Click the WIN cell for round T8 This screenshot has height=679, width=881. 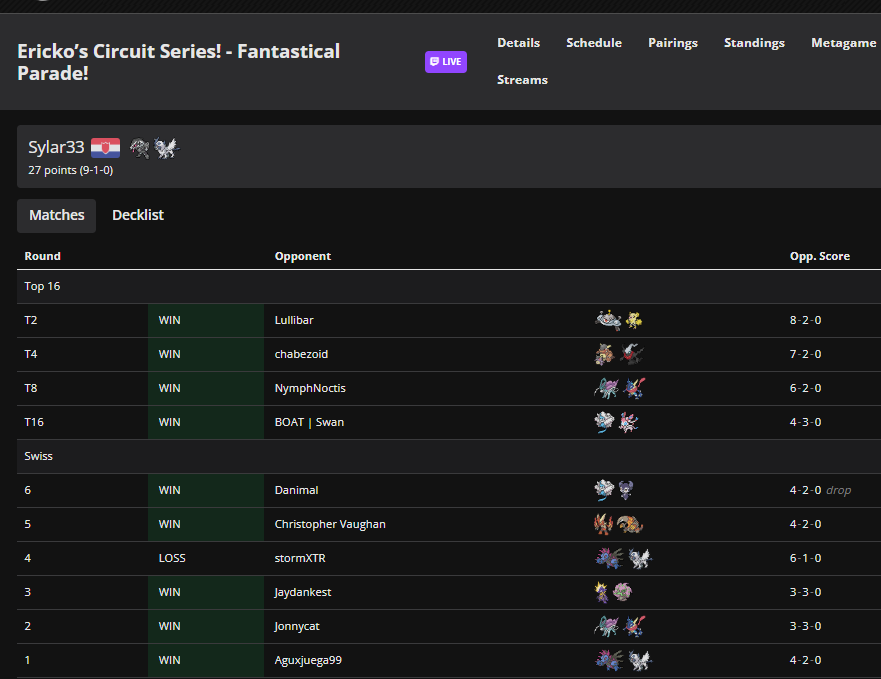click(206, 388)
